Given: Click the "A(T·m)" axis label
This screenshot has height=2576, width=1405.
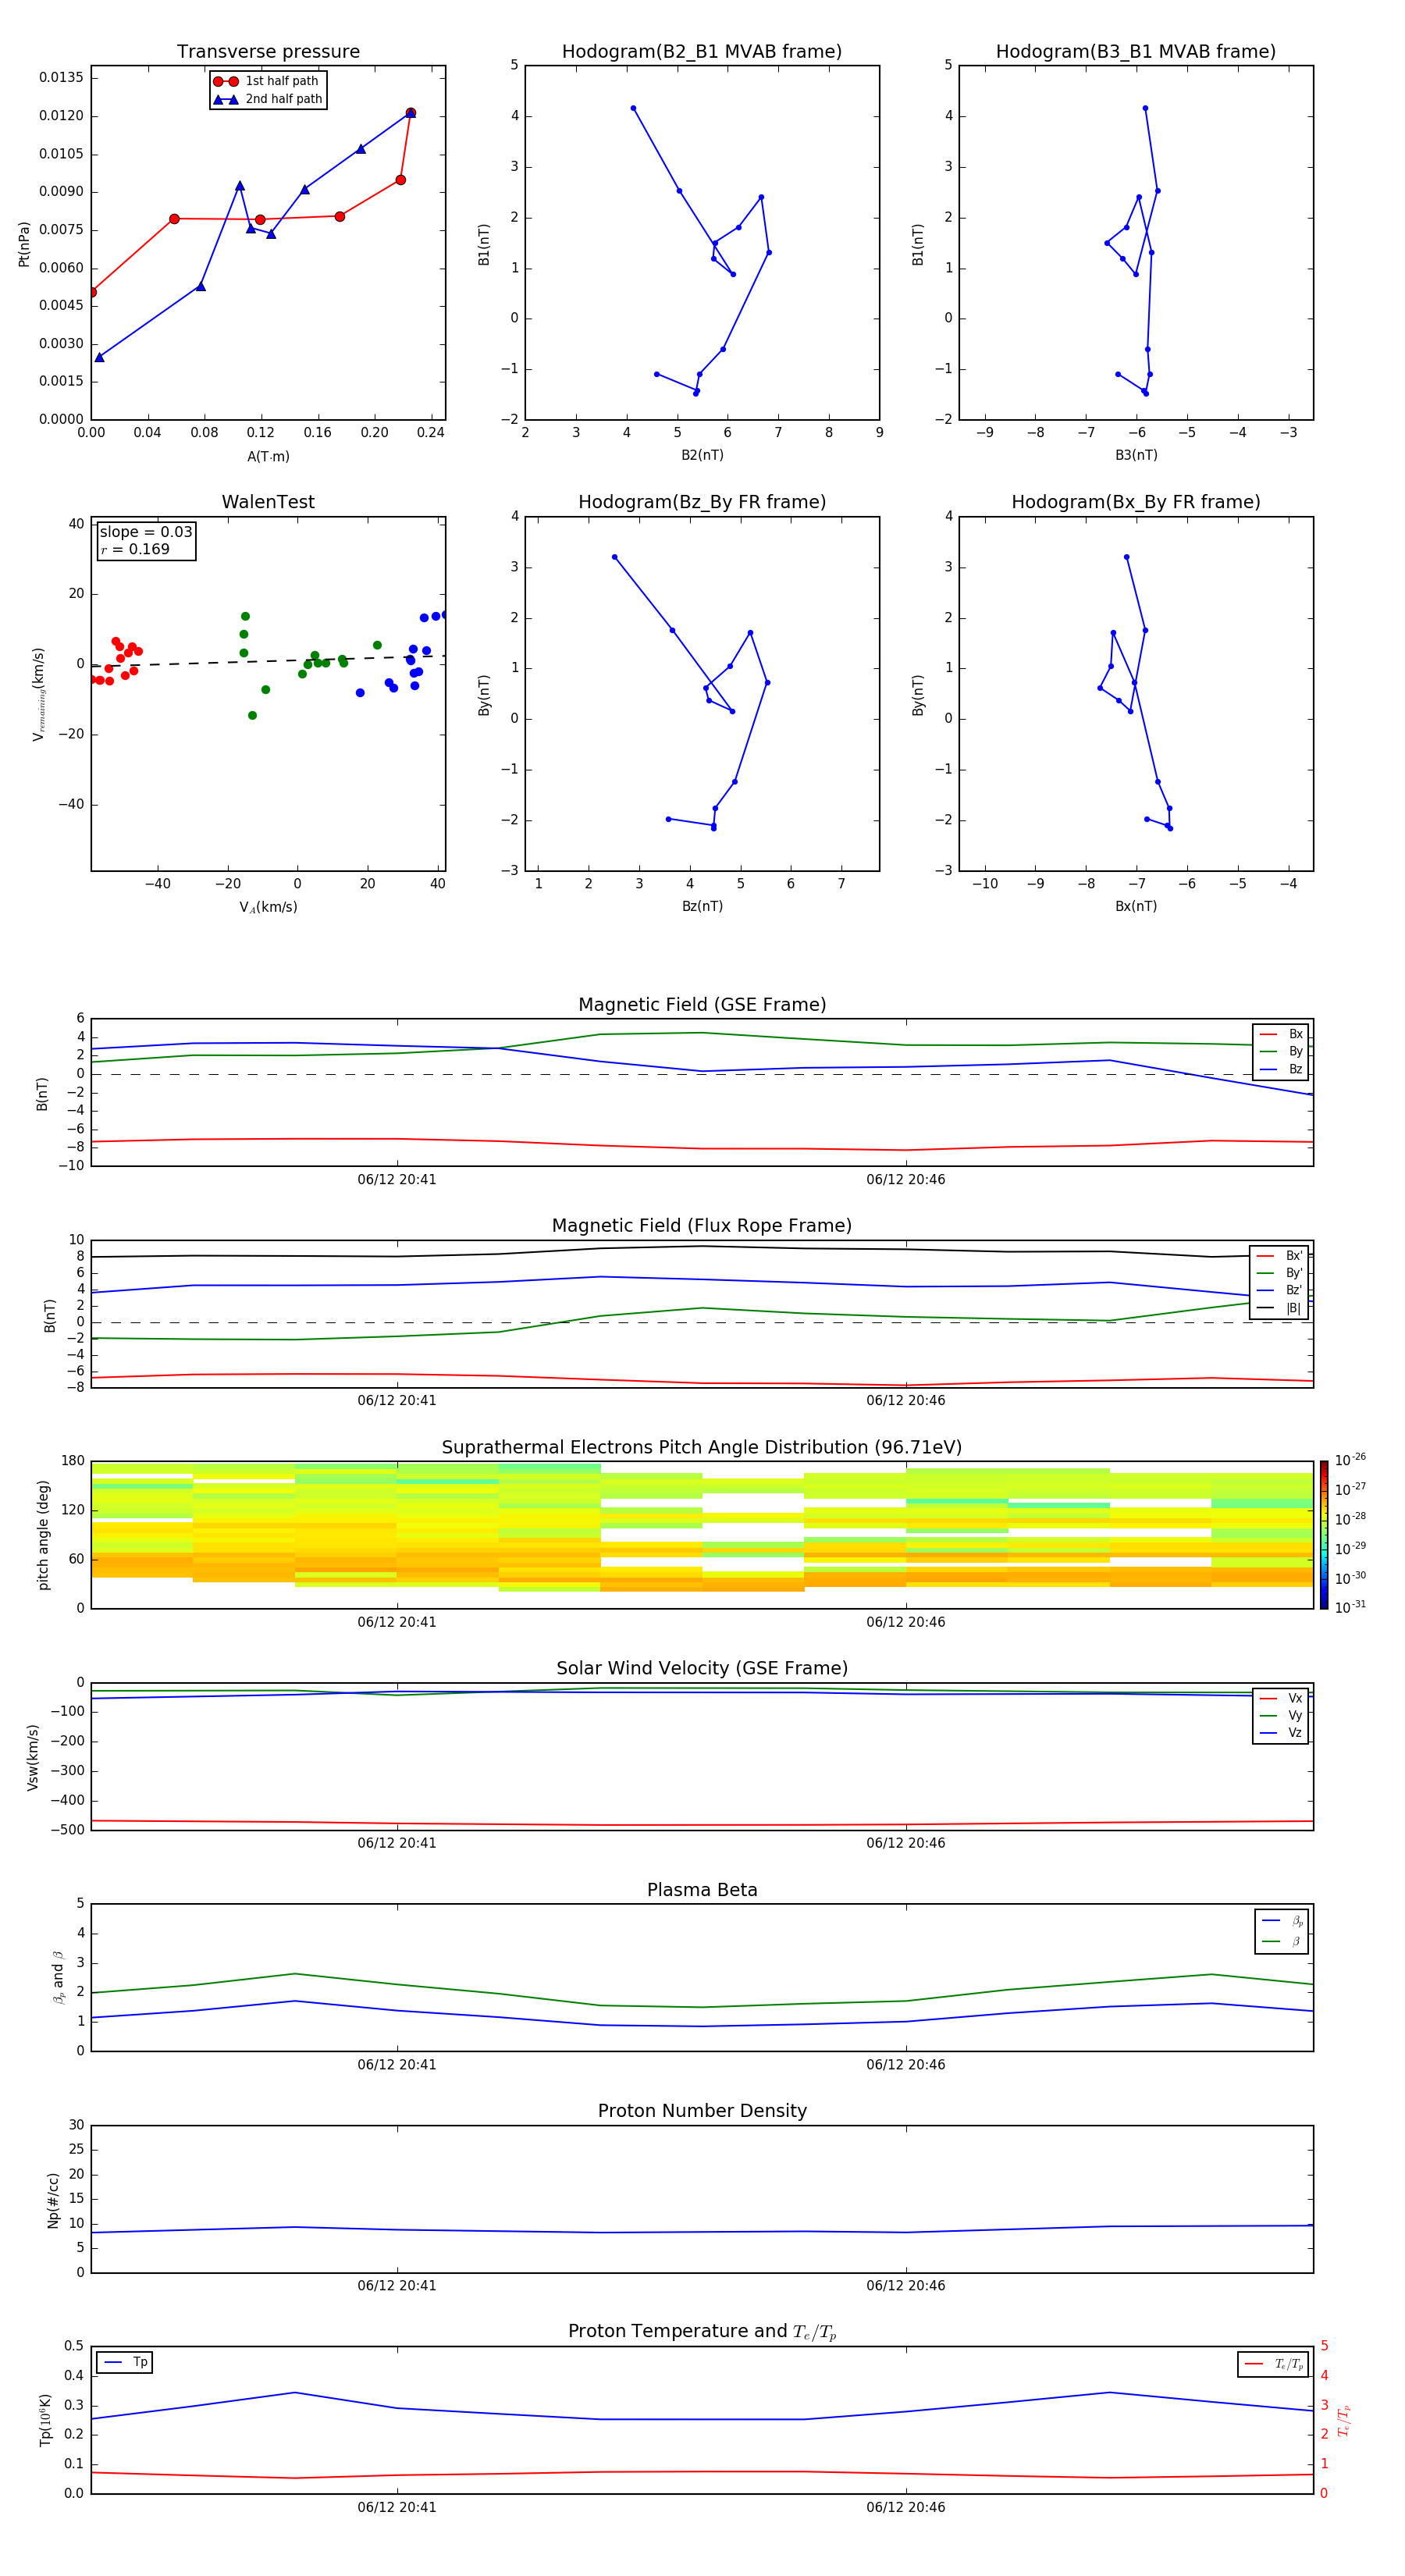Looking at the screenshot, I should [x=268, y=456].
